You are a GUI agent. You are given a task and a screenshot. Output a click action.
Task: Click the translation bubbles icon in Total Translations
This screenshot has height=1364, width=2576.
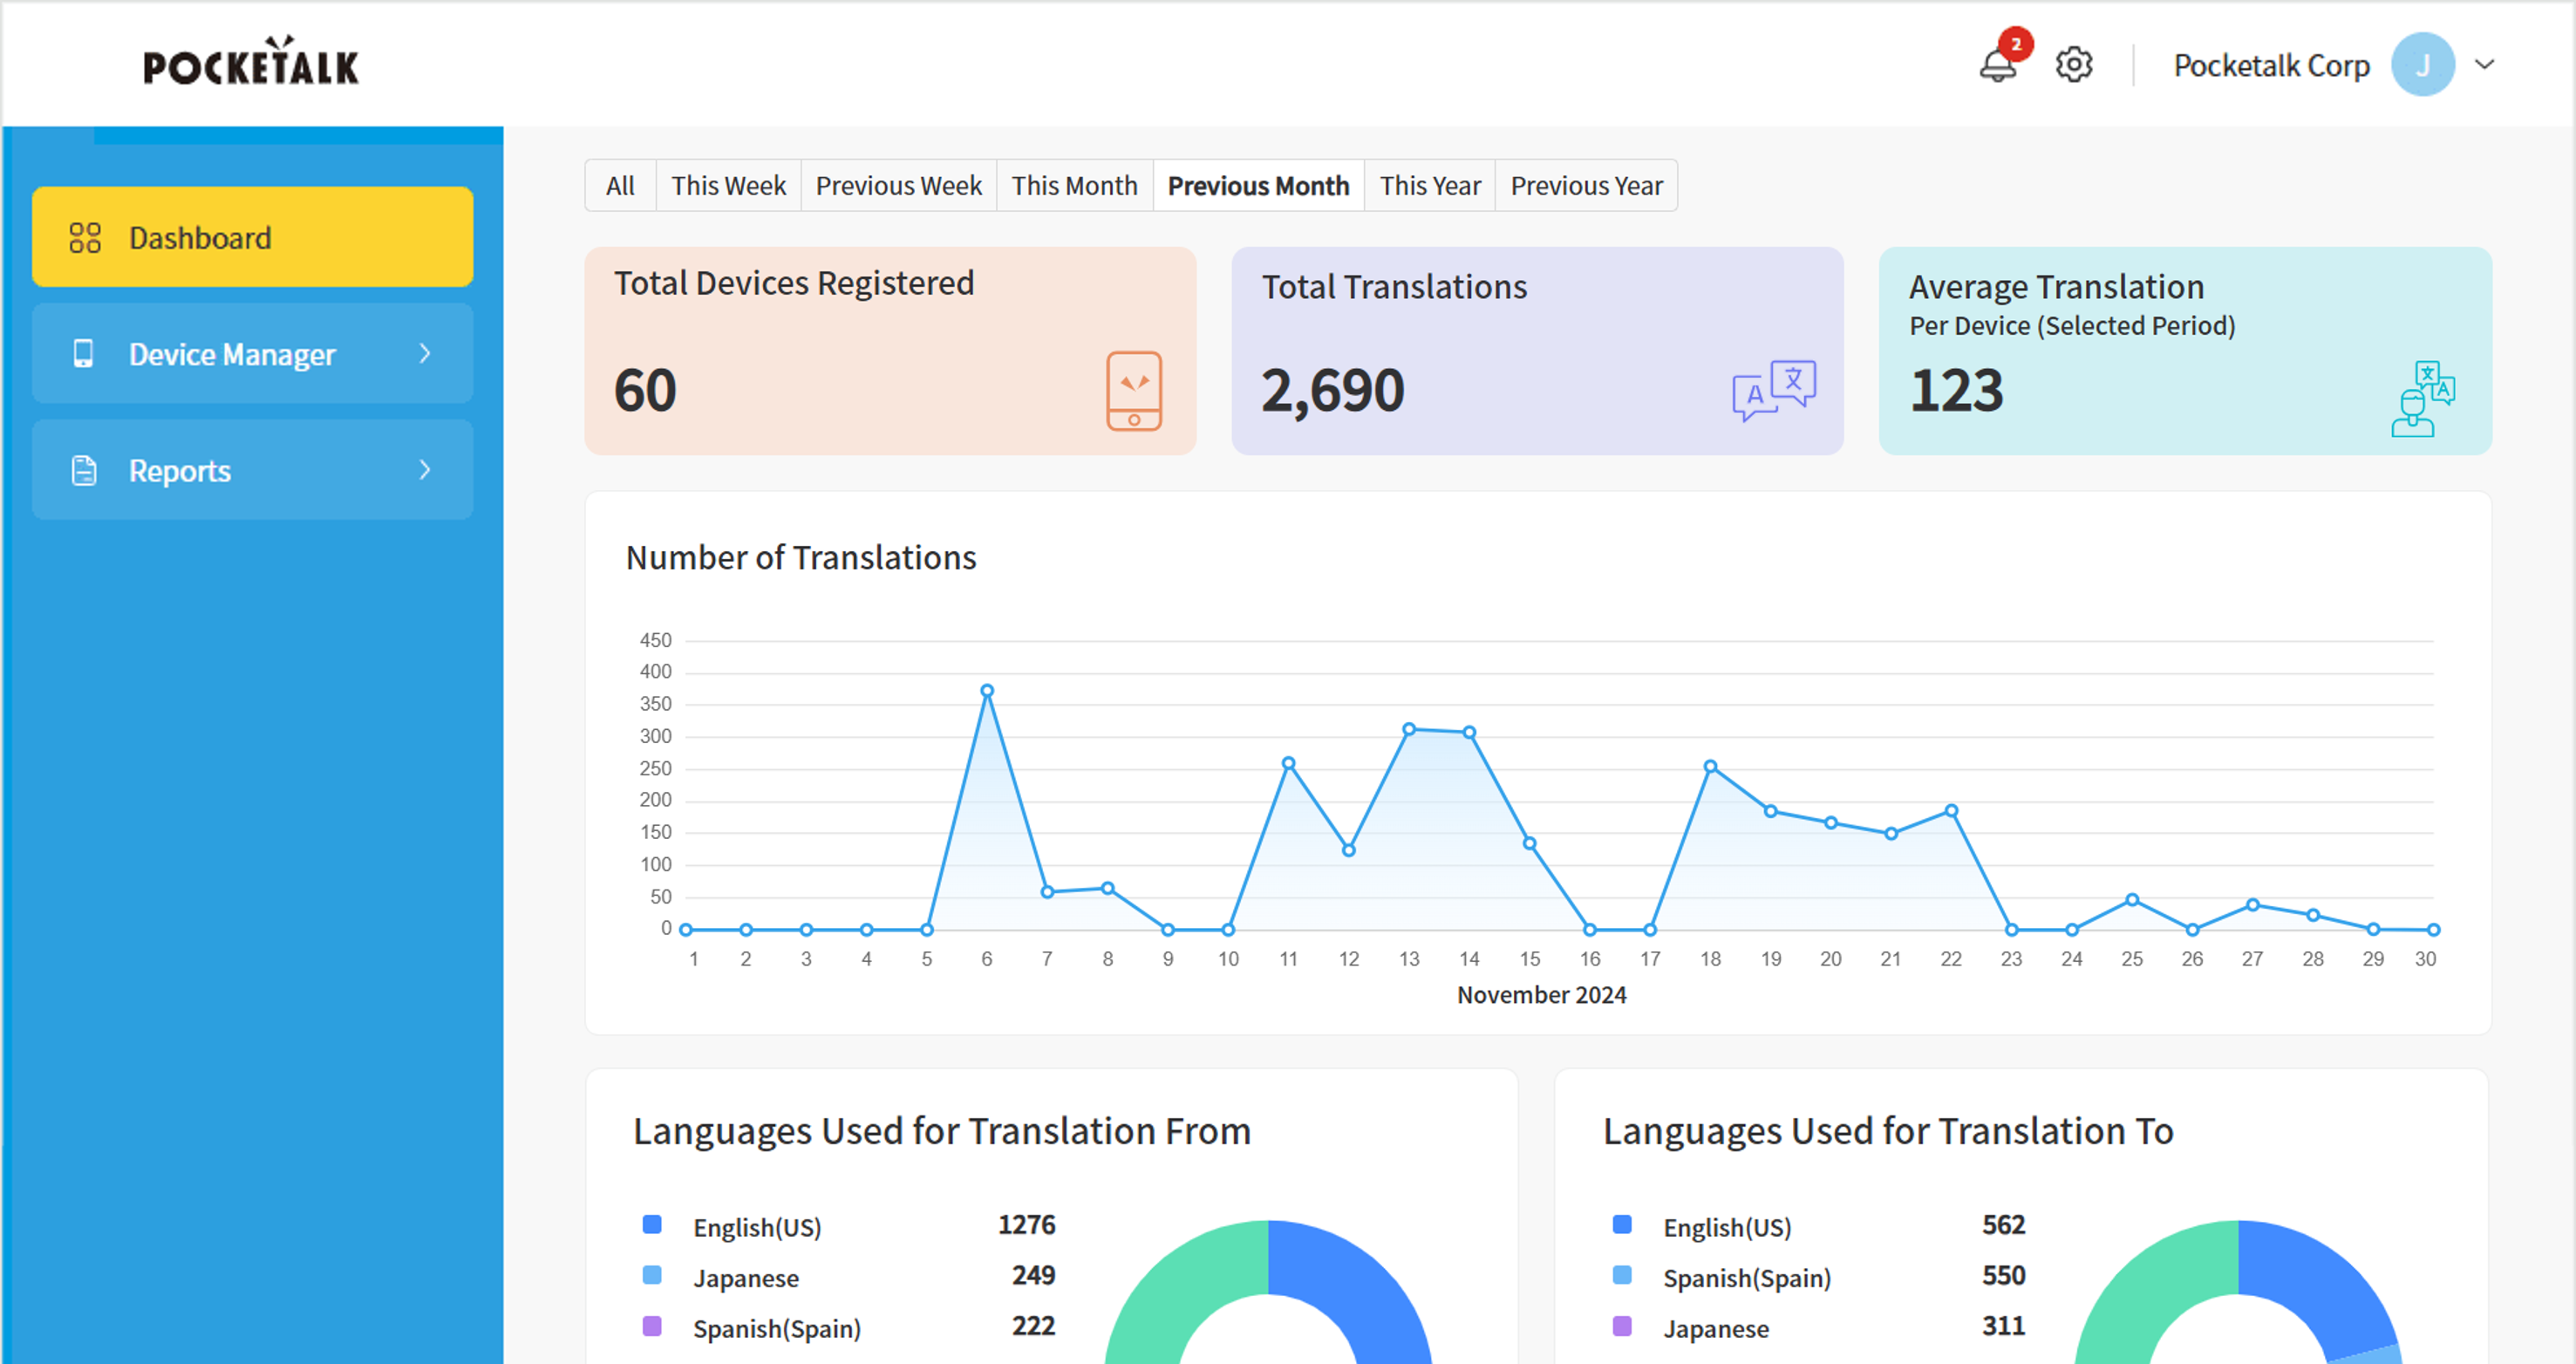pos(1774,391)
